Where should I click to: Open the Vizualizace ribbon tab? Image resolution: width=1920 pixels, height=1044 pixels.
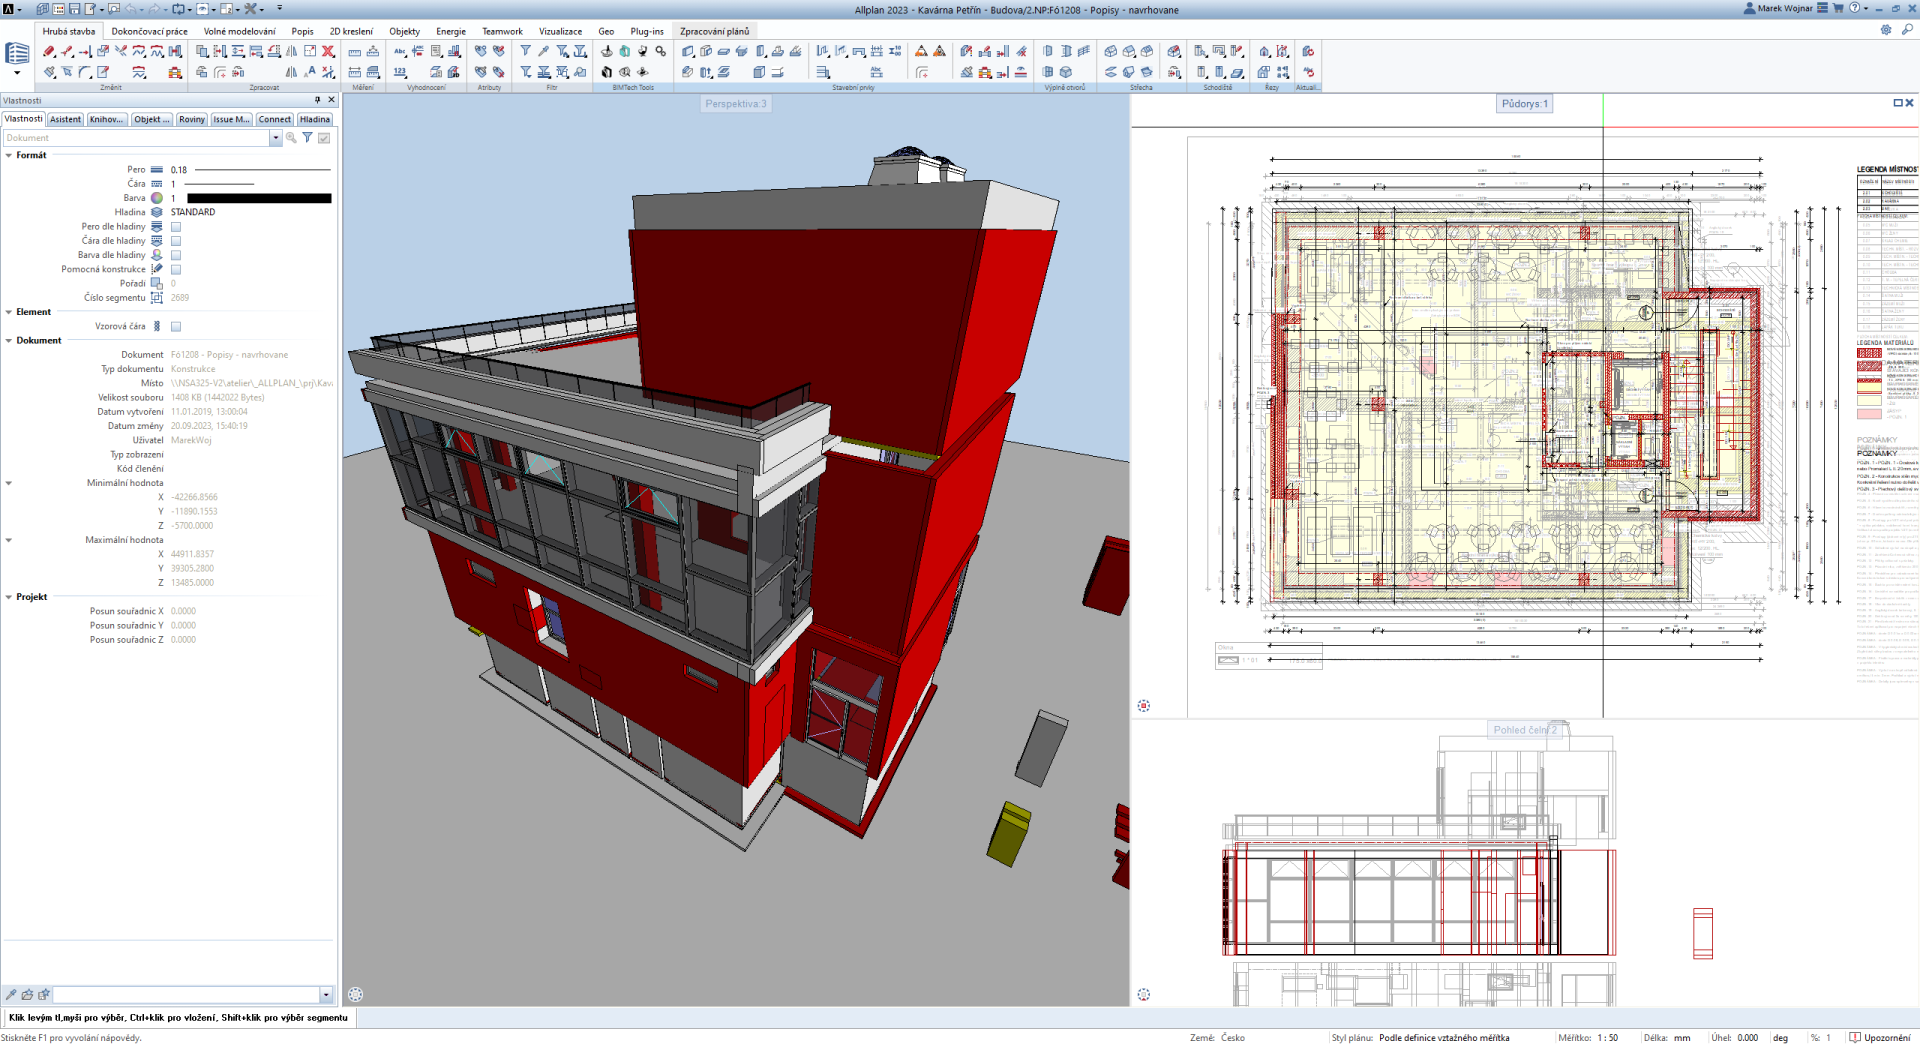(x=560, y=31)
